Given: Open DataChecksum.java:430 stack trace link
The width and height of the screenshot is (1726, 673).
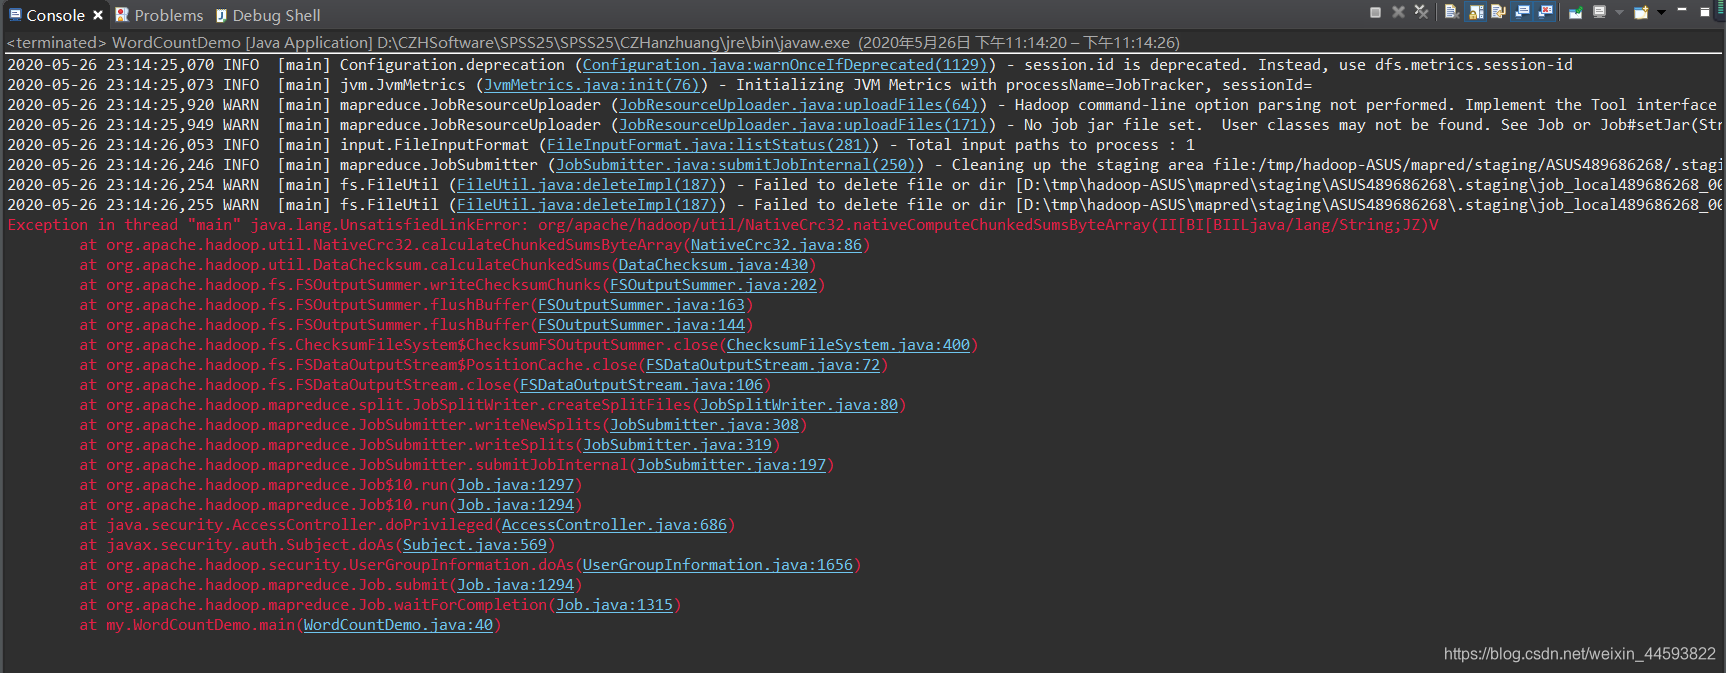Looking at the screenshot, I should tap(713, 265).
